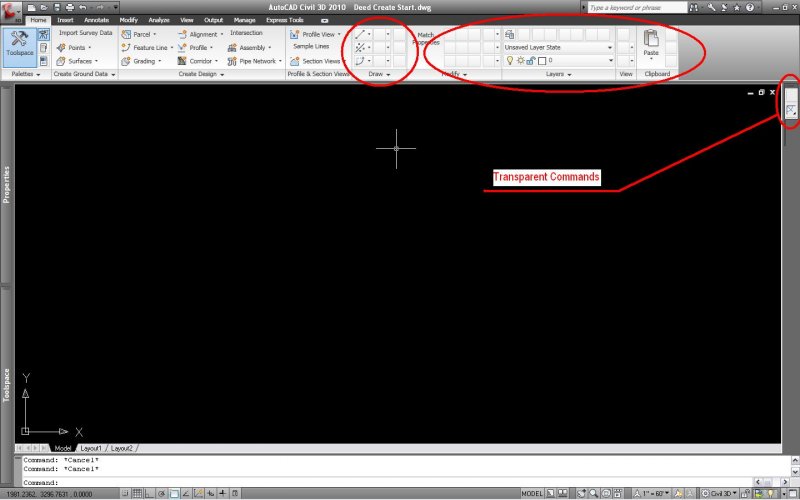
Task: Toggle Grid Display in status bar
Action: pyautogui.click(x=137, y=493)
